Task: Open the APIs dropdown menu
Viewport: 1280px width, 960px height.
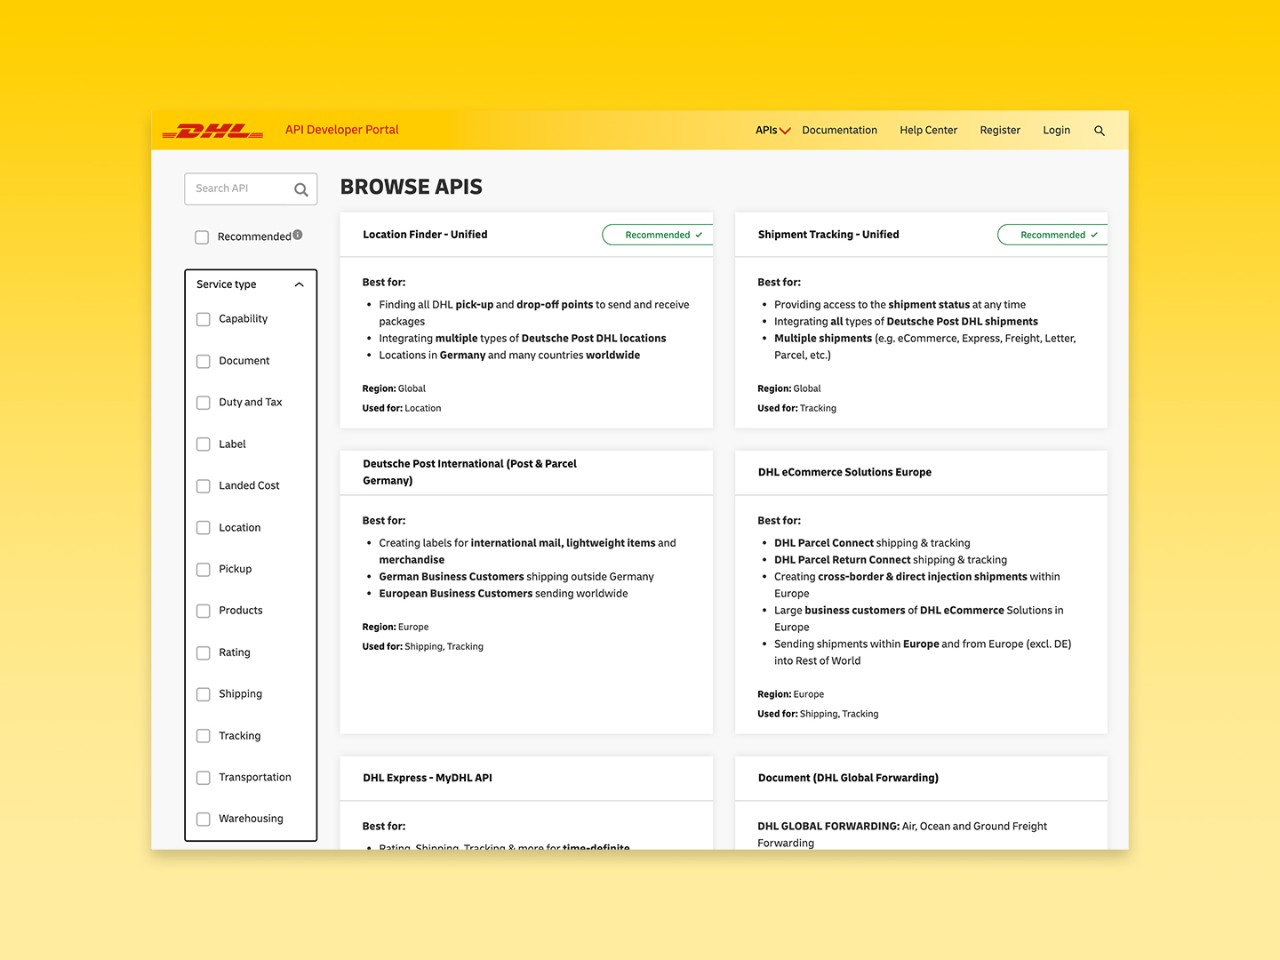Action: [x=770, y=130]
